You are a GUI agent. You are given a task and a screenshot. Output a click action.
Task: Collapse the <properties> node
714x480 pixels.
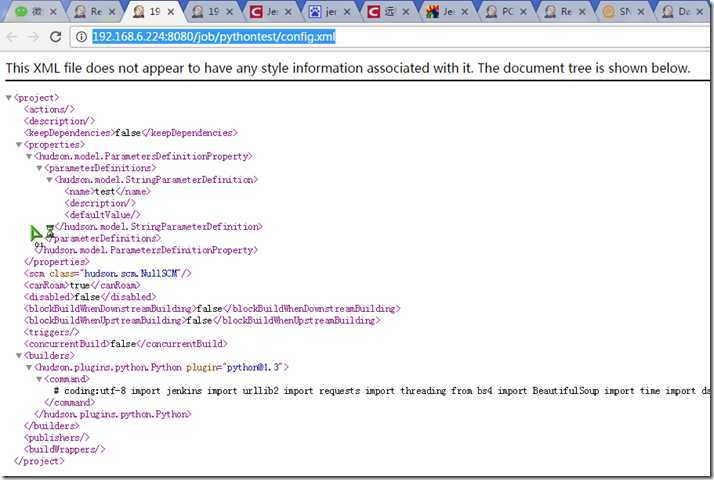[x=19, y=145]
